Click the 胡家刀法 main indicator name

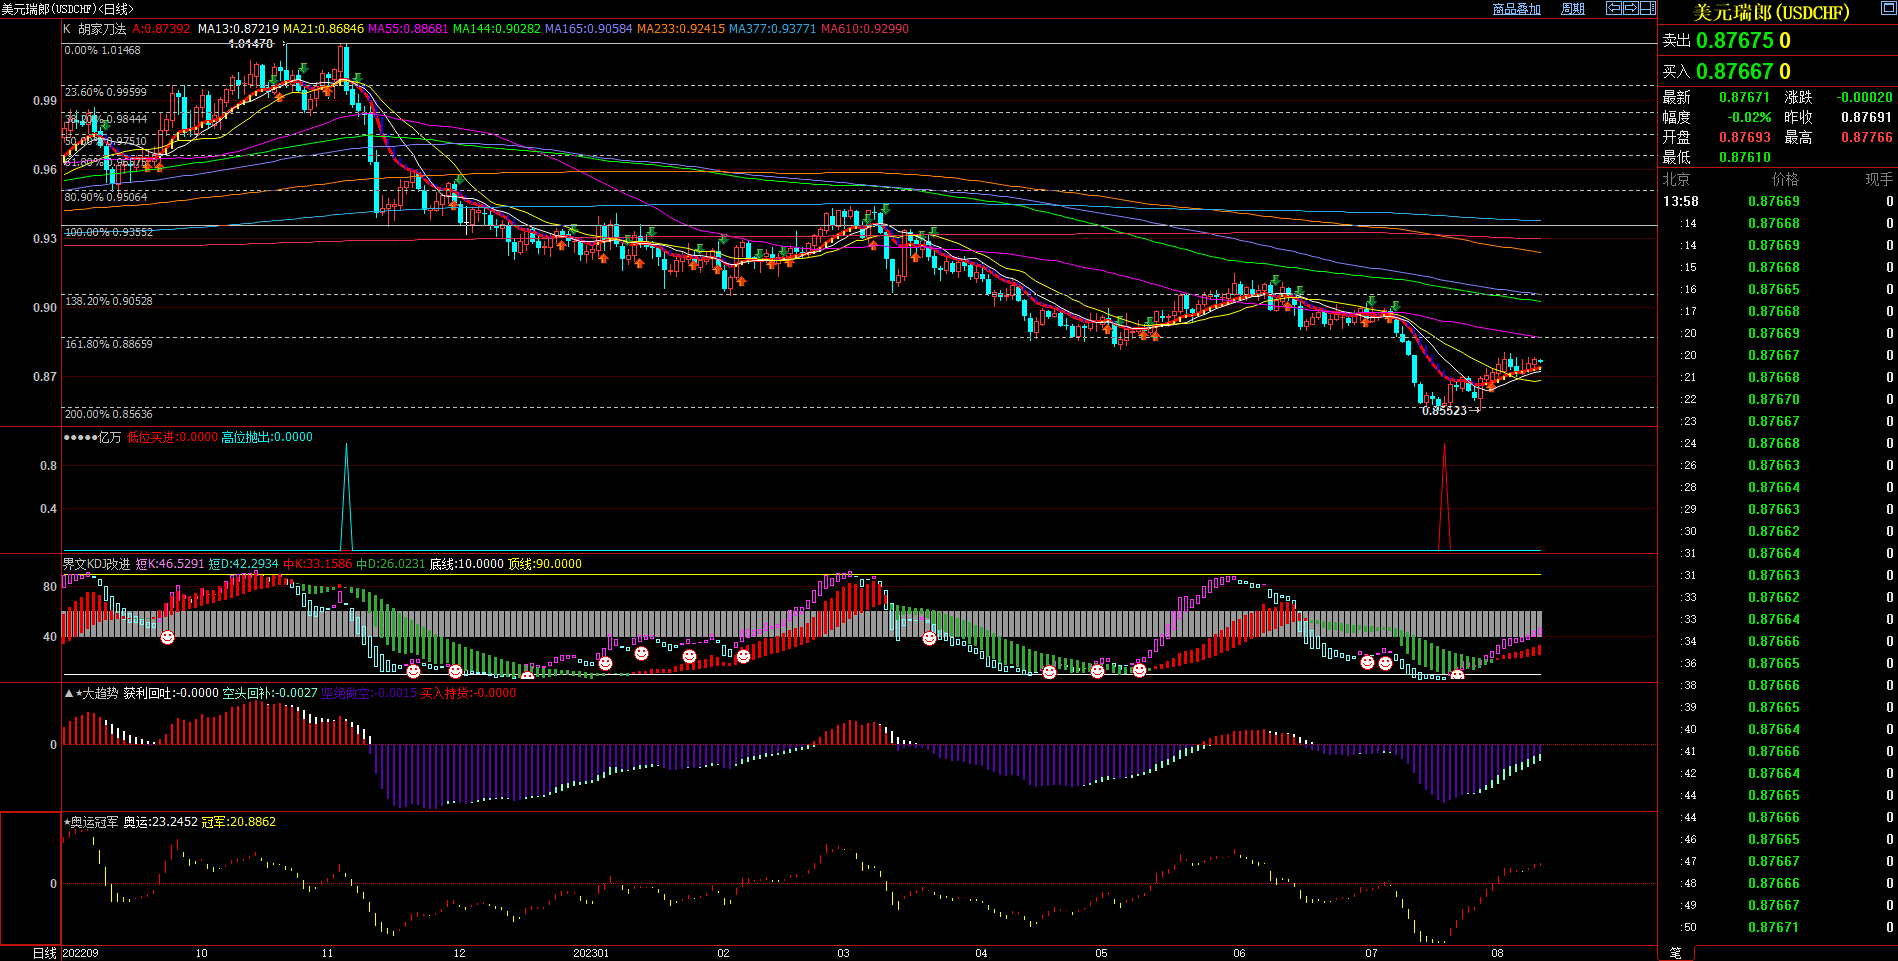coord(102,29)
